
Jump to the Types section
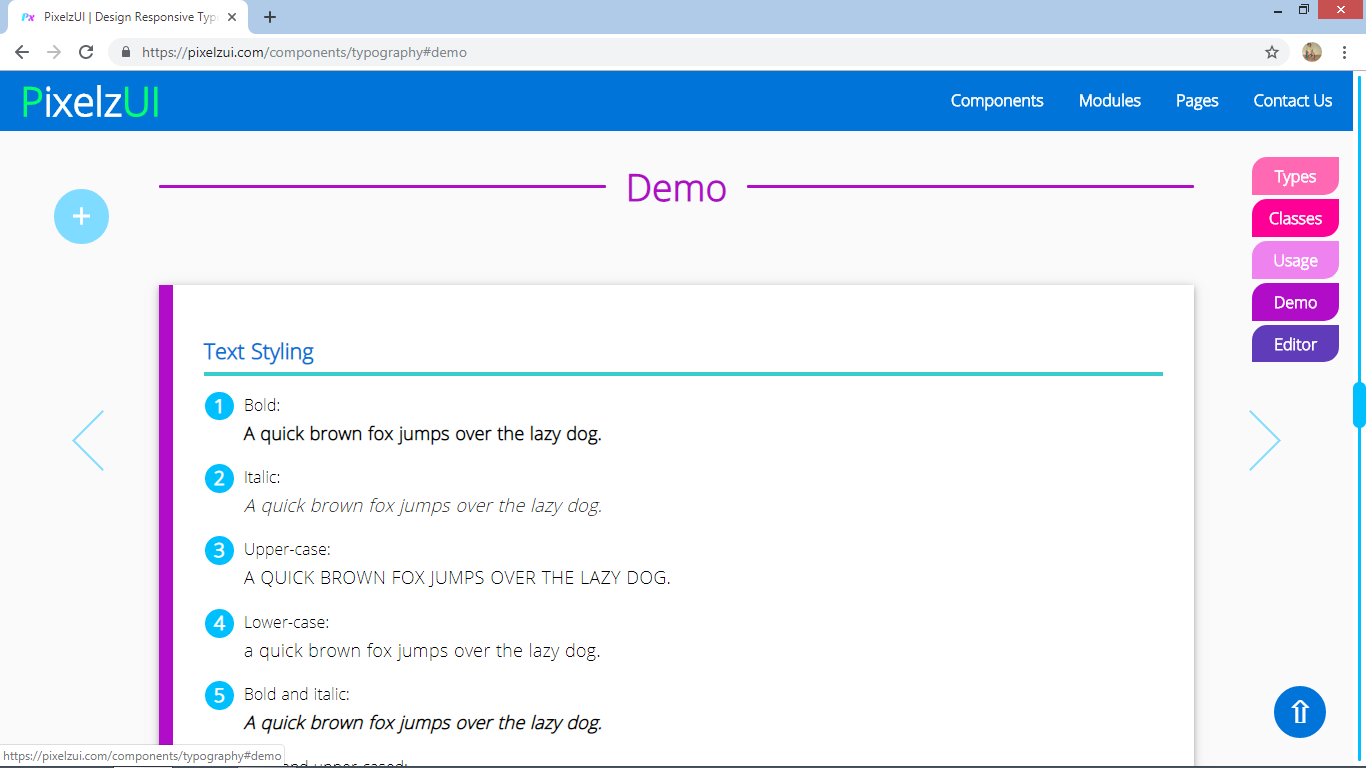pos(1295,176)
